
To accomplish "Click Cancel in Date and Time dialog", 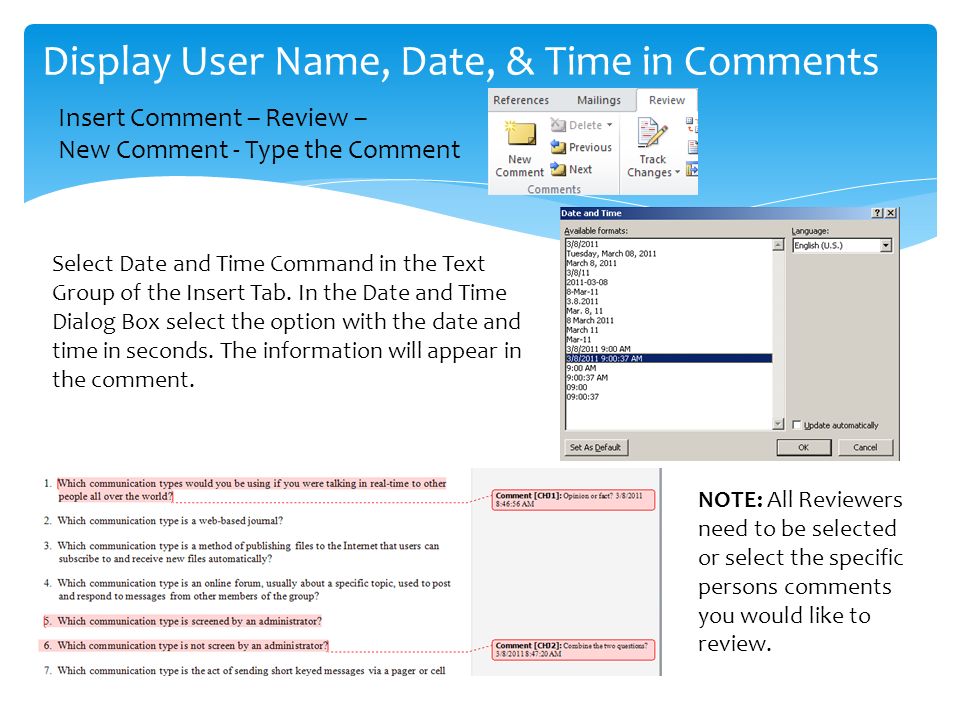I will 865,448.
